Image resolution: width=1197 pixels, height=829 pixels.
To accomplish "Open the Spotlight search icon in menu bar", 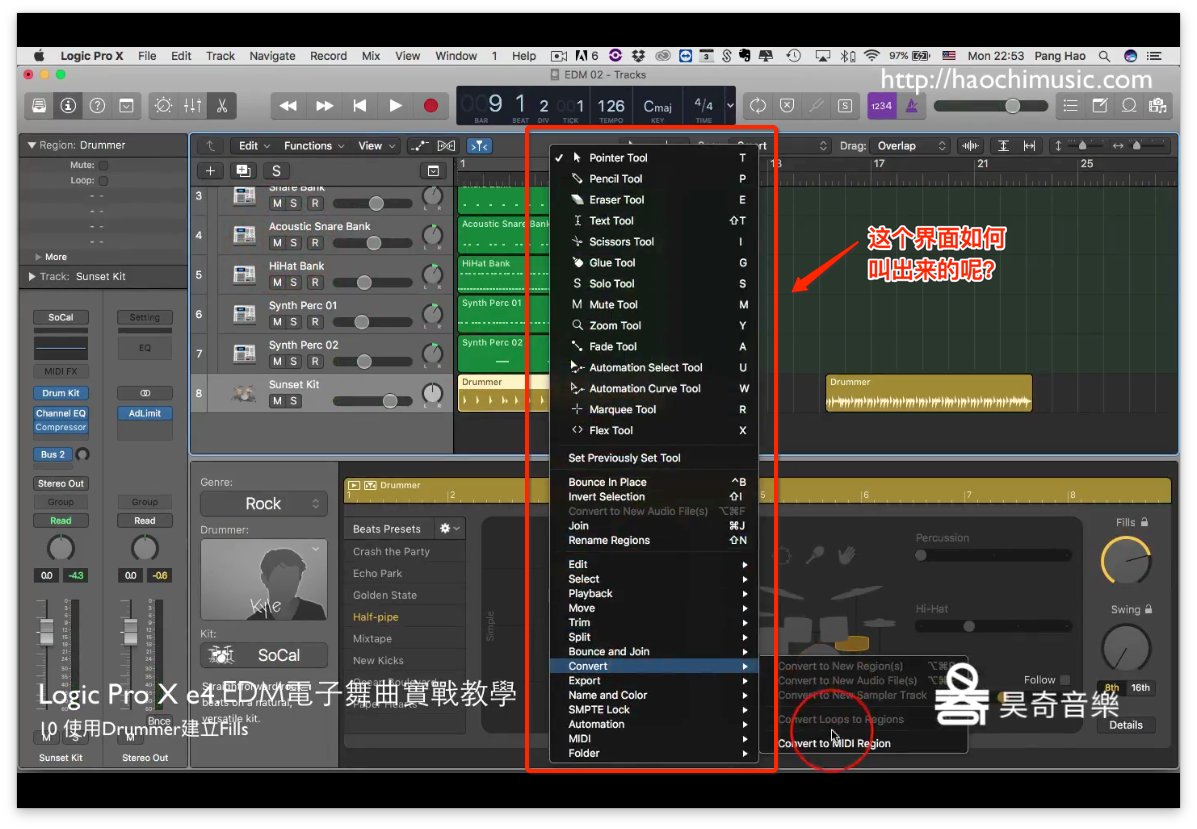I will point(1104,56).
